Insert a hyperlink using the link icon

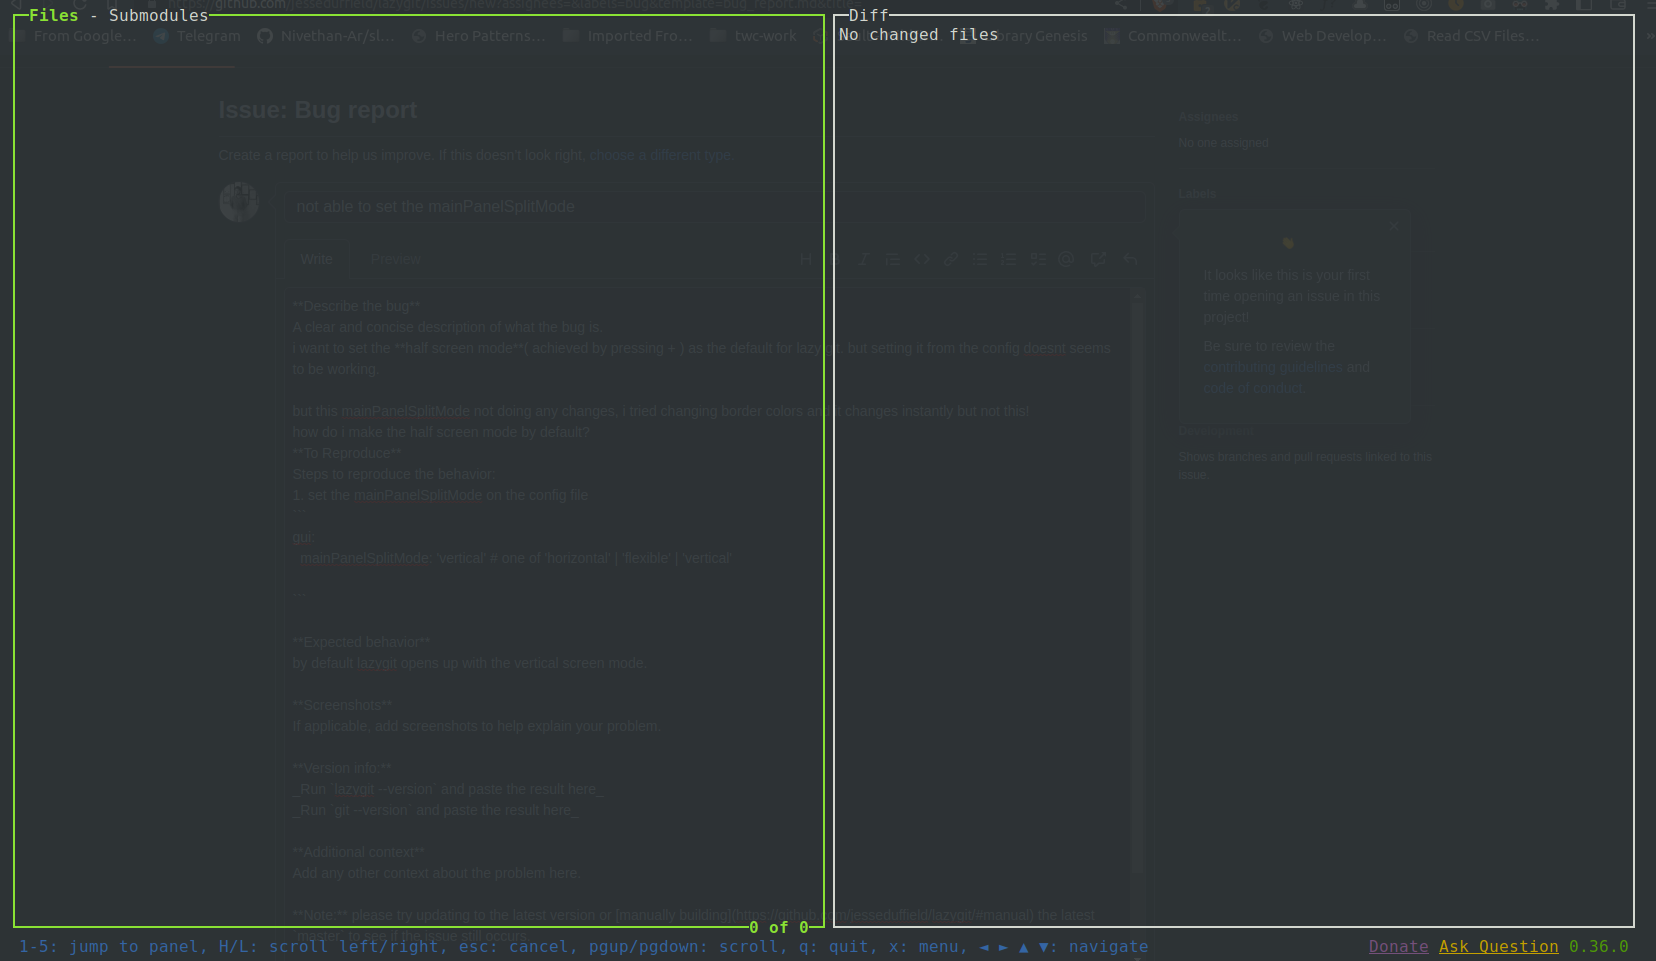pyautogui.click(x=951, y=259)
